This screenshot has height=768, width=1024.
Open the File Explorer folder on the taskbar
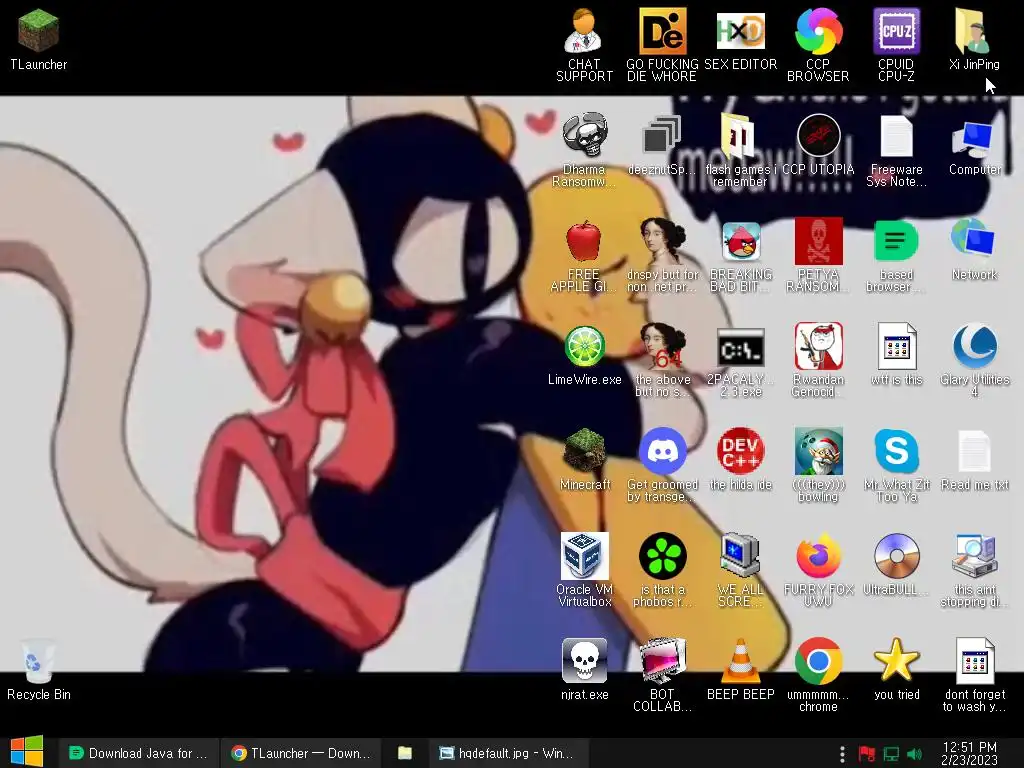click(405, 753)
